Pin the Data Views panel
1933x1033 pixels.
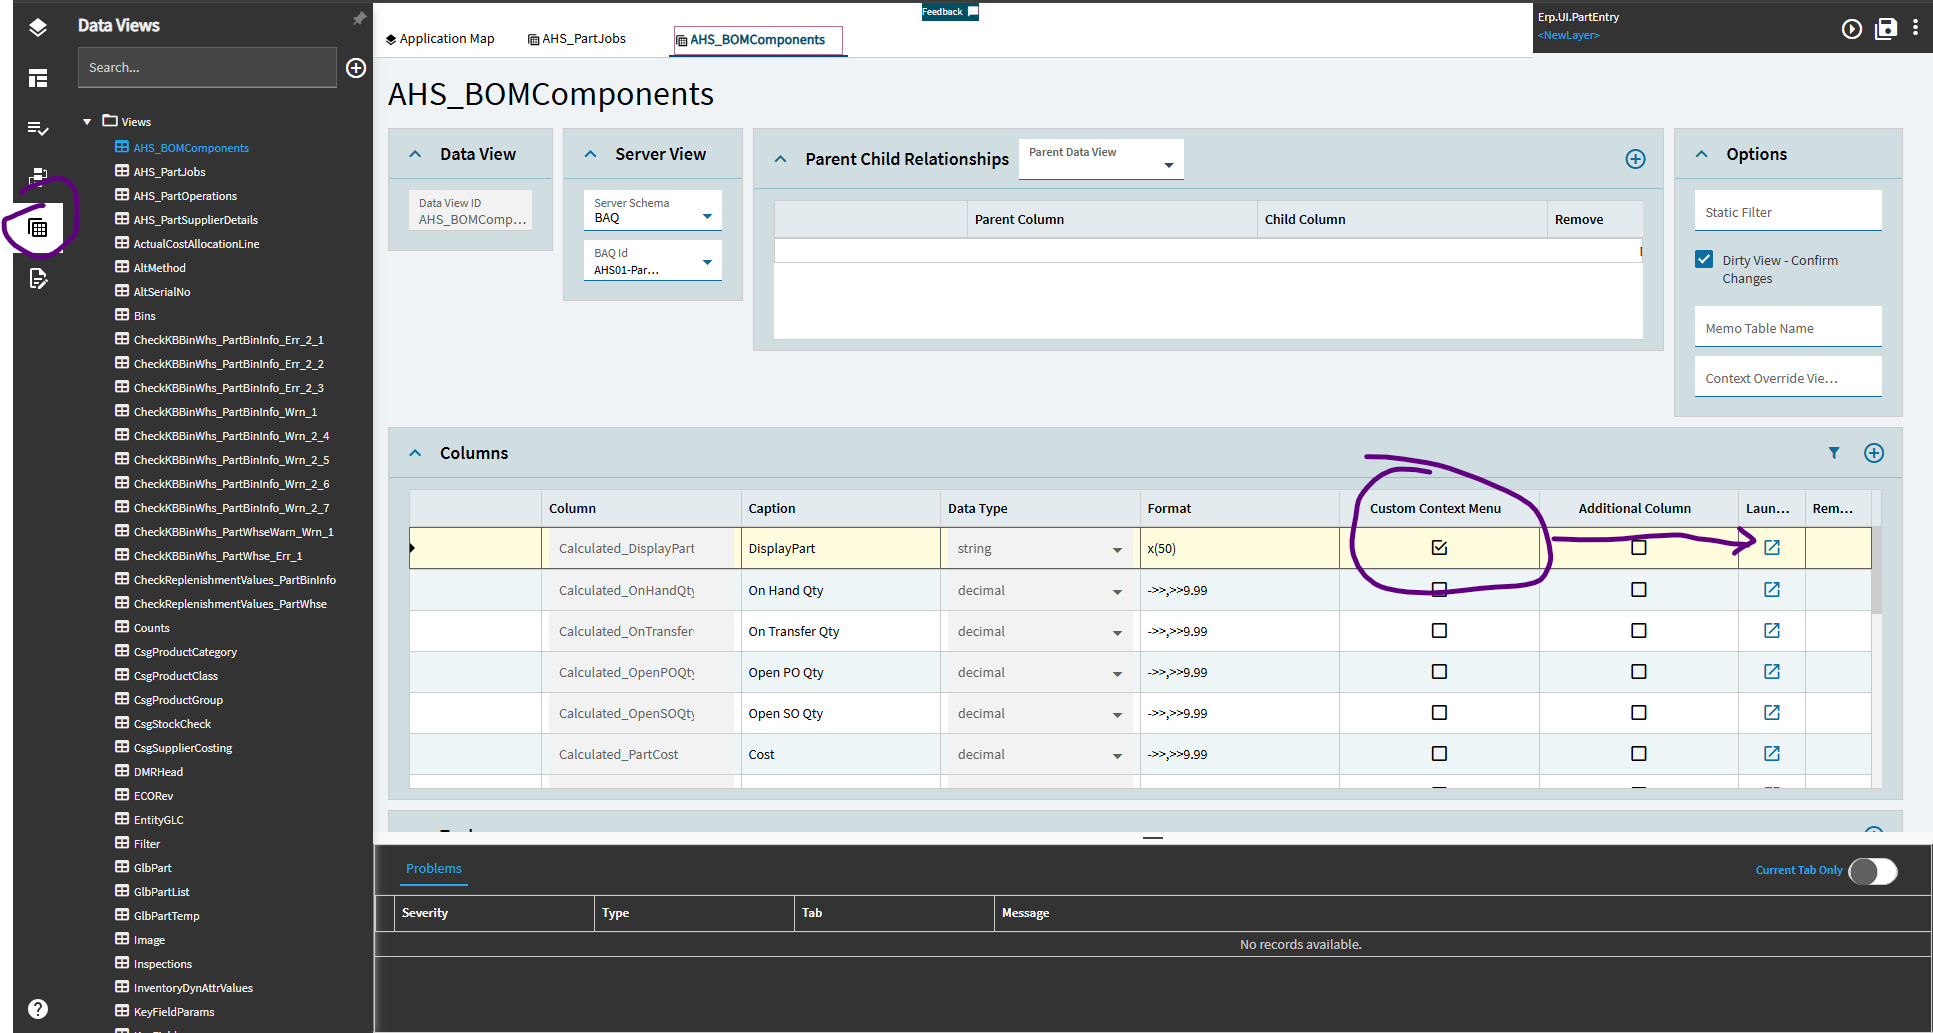[x=358, y=18]
